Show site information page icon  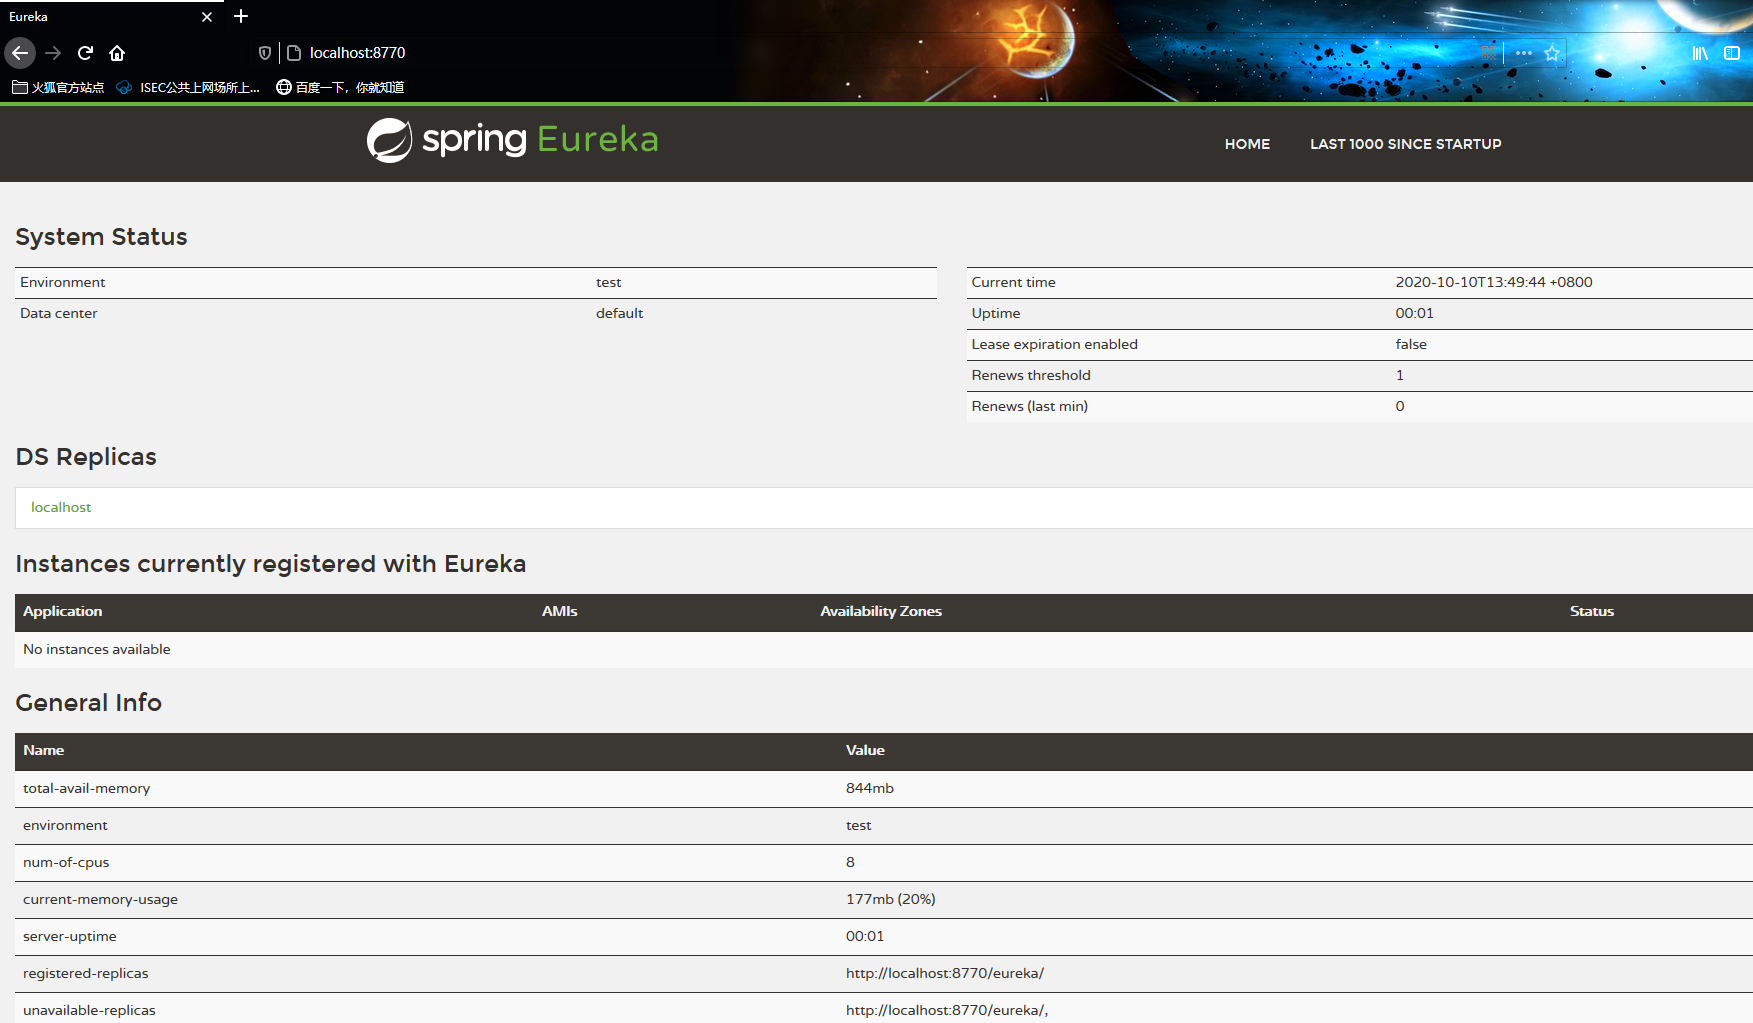click(x=294, y=53)
